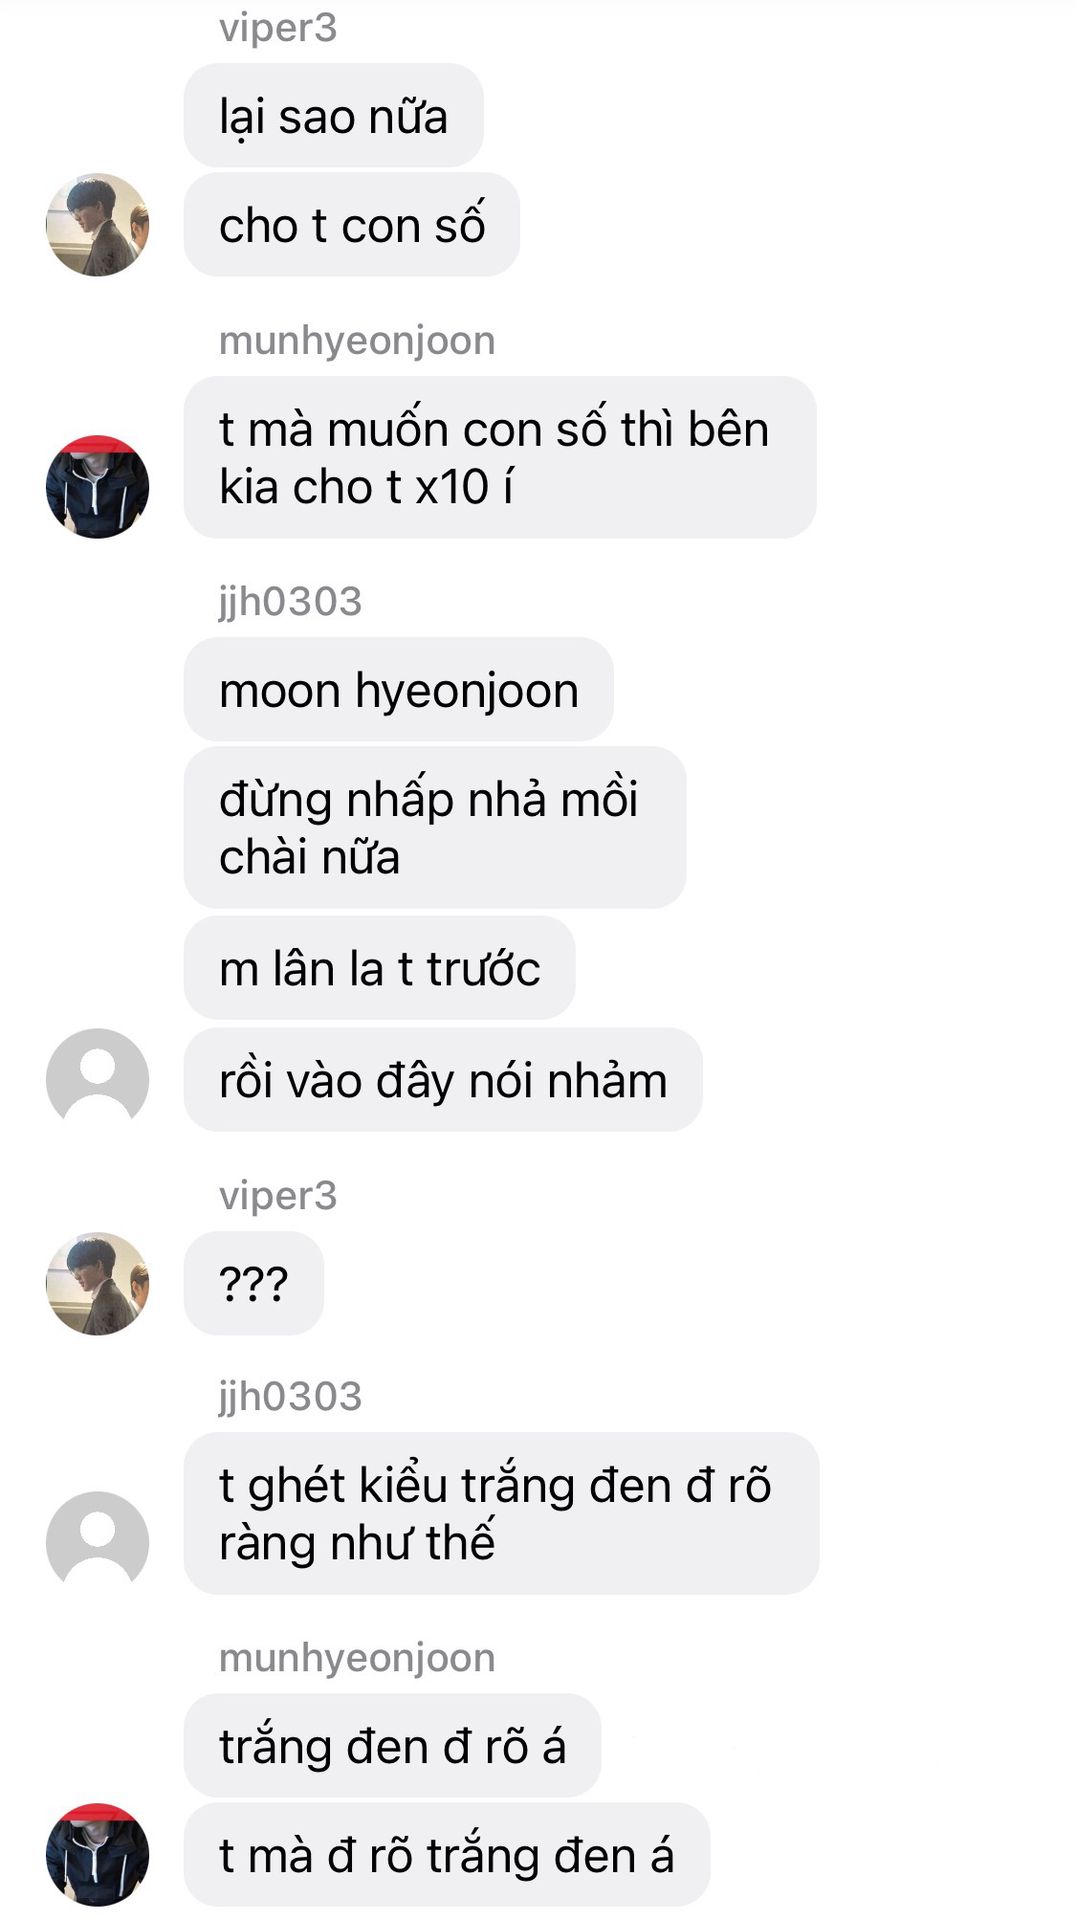Select the 'rồi vào đây nói nhảm' bubble
The height and width of the screenshot is (1920, 1076).
coord(443,1080)
